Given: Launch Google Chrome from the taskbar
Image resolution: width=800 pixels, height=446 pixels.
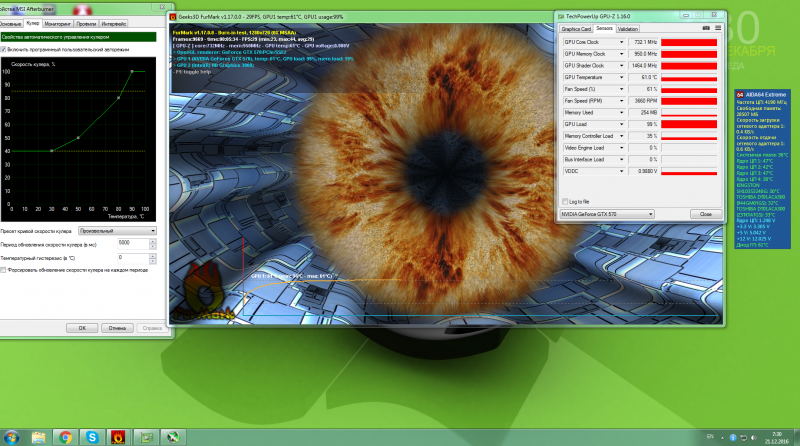Looking at the screenshot, I should click(65, 437).
